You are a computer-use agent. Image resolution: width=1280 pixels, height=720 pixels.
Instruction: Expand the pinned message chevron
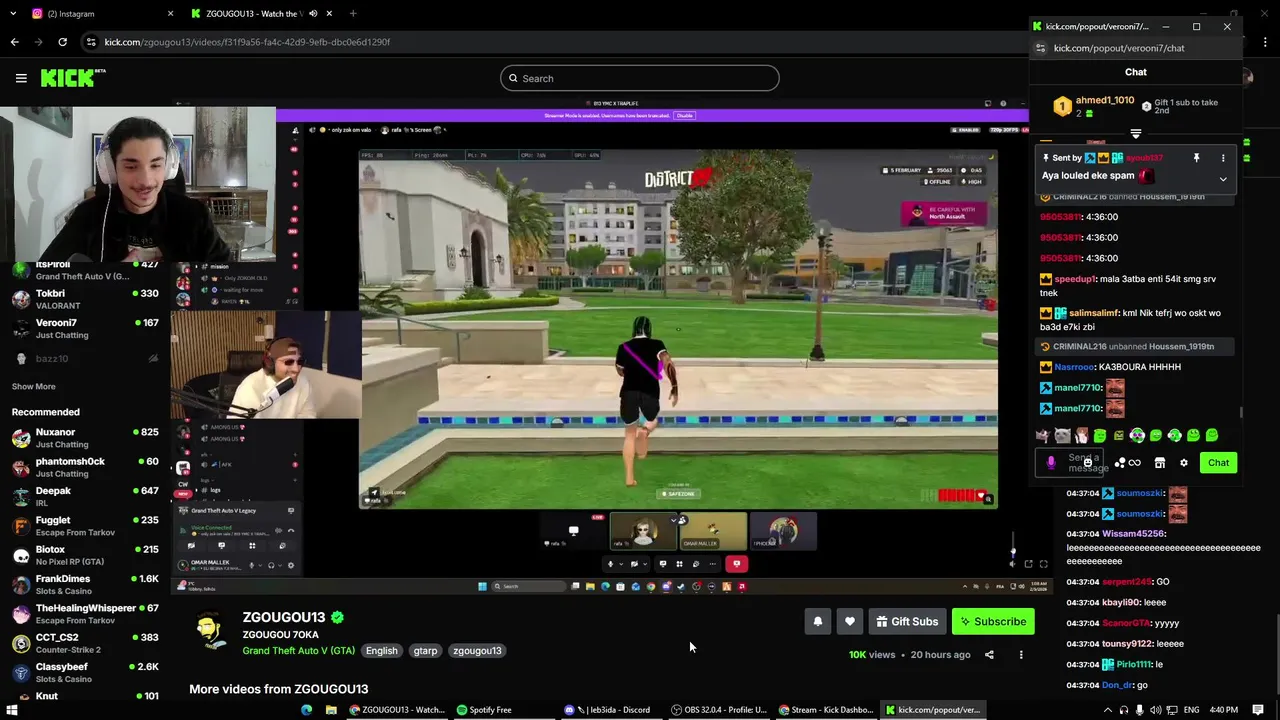pyautogui.click(x=1222, y=179)
